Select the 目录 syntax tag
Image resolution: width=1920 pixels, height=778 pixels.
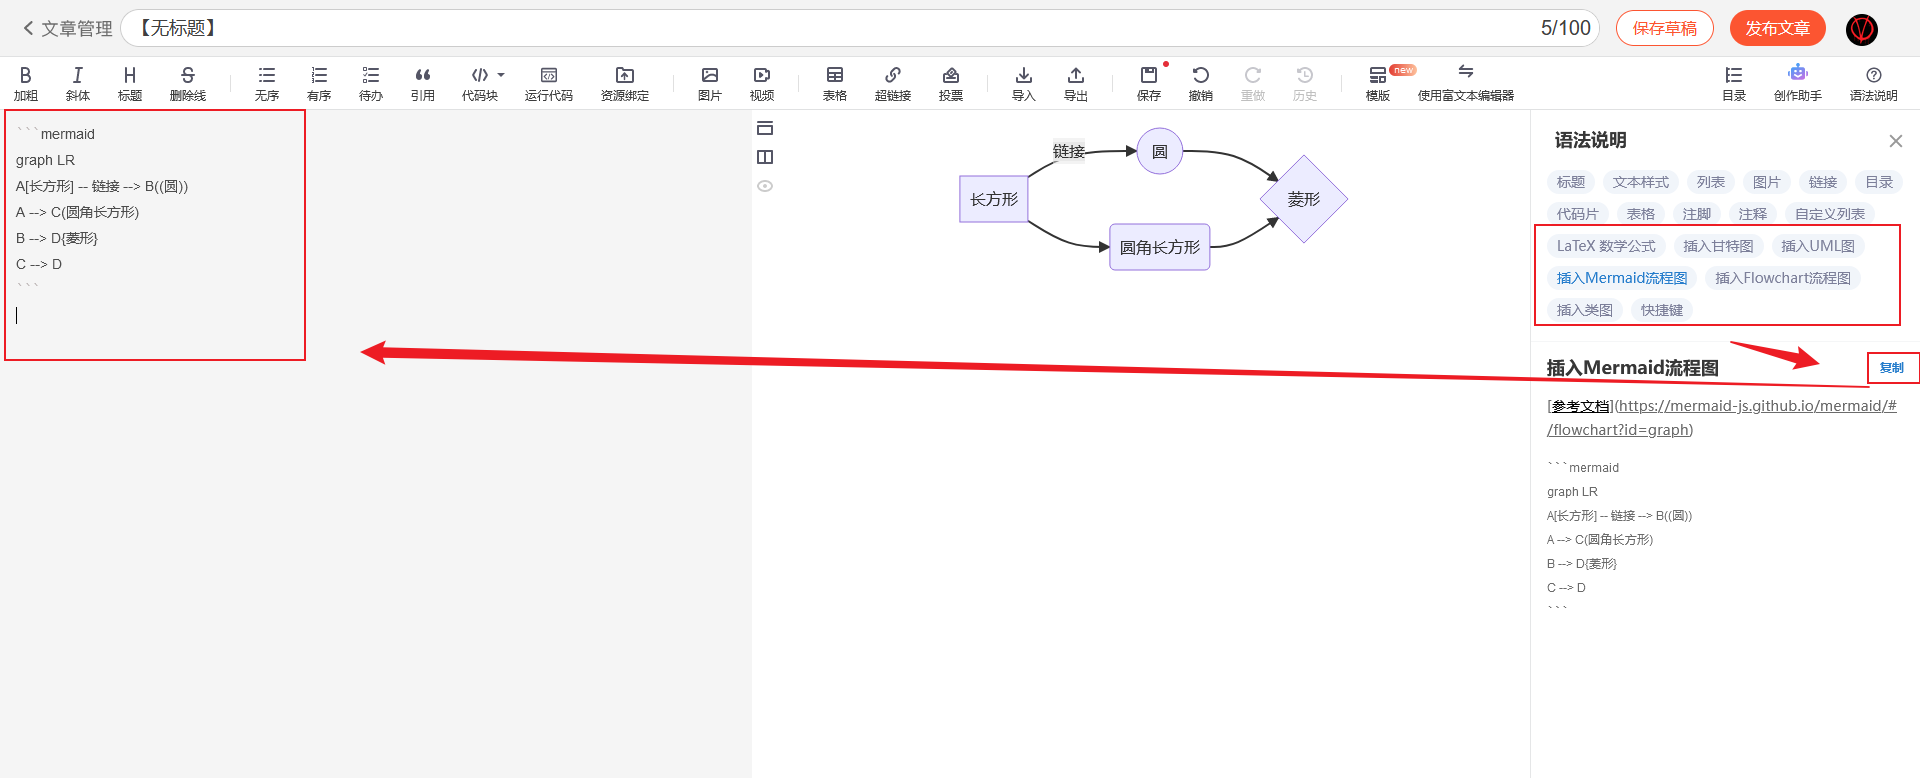[x=1879, y=182]
